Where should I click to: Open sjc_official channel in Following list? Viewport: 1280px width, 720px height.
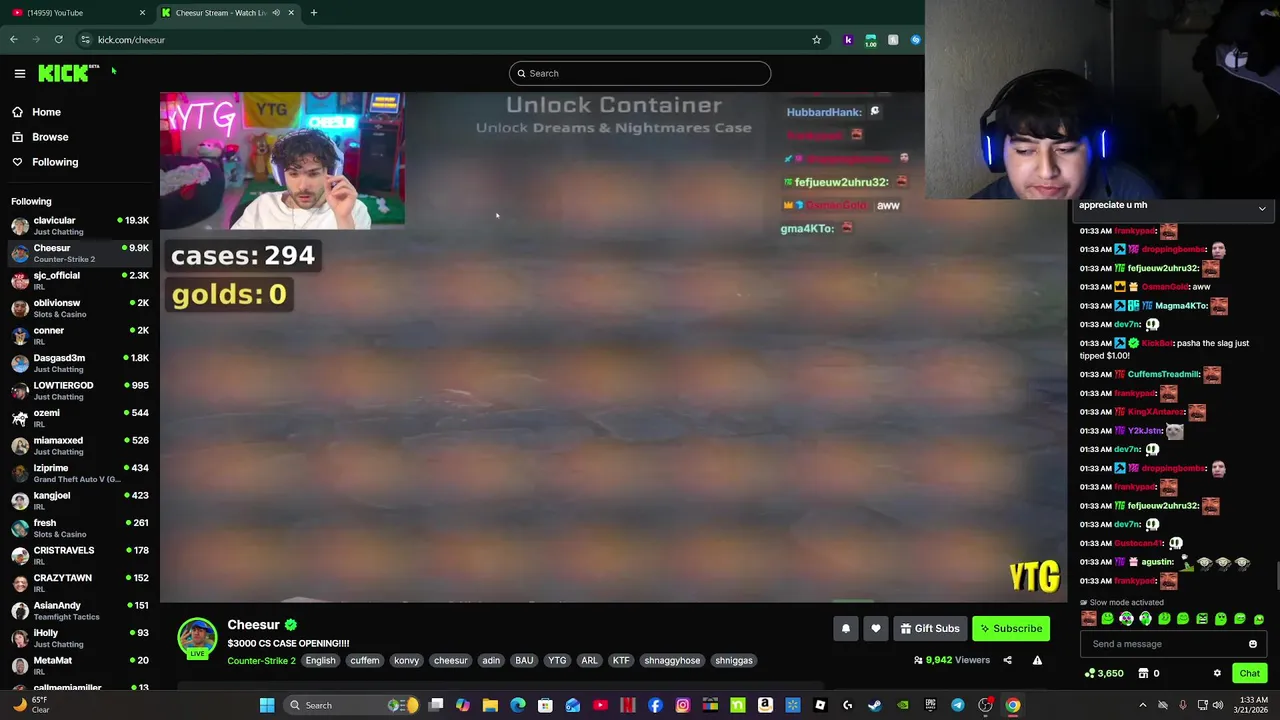pos(80,281)
